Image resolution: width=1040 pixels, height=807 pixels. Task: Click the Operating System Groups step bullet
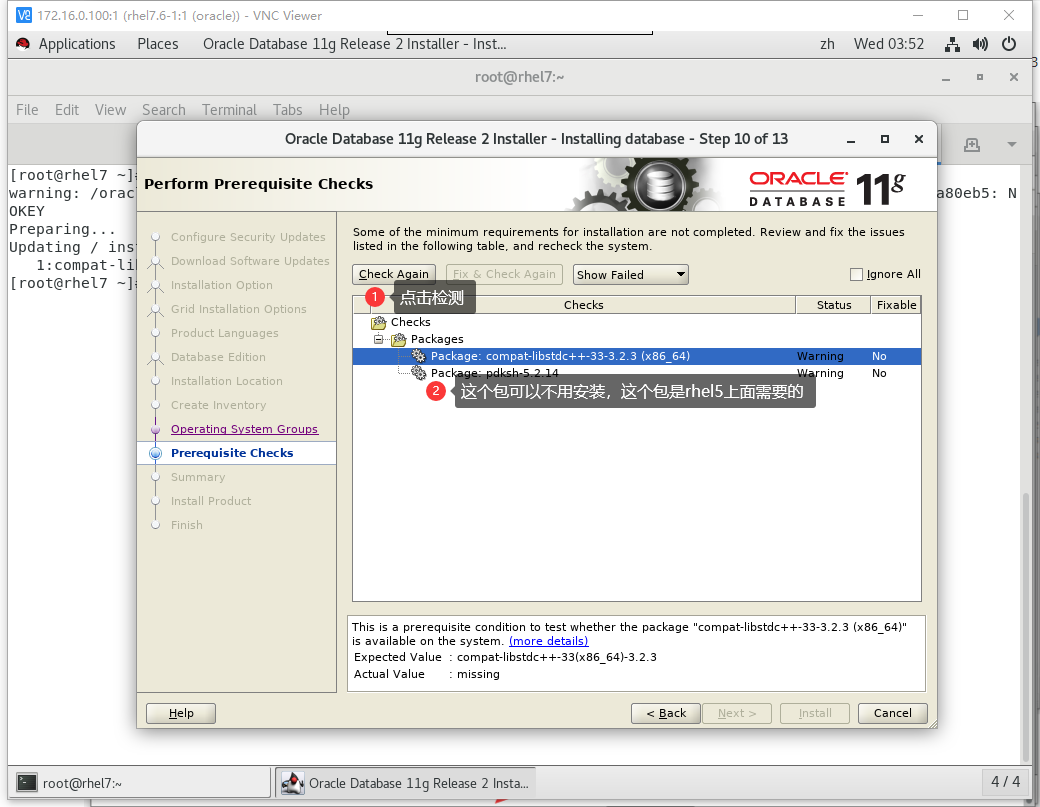point(156,430)
